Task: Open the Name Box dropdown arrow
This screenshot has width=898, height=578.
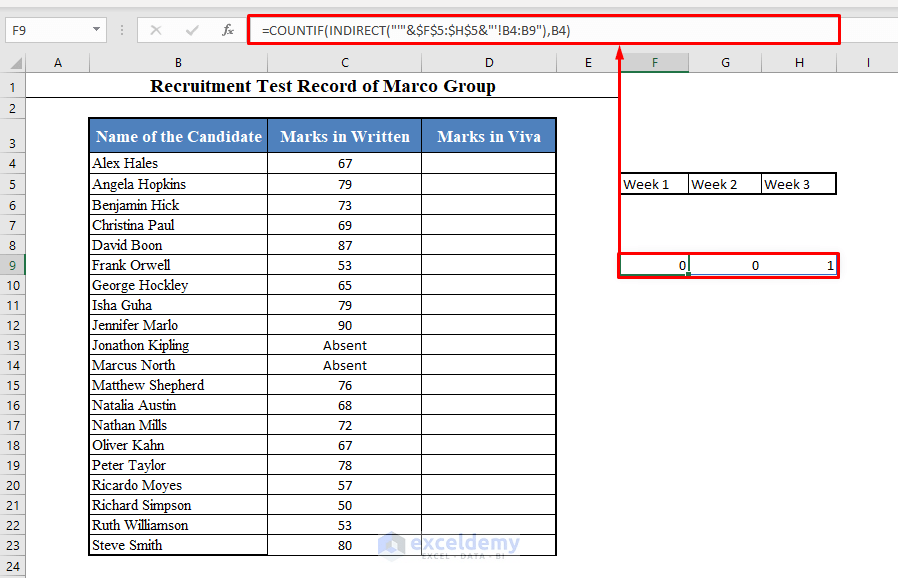Action: (x=97, y=30)
